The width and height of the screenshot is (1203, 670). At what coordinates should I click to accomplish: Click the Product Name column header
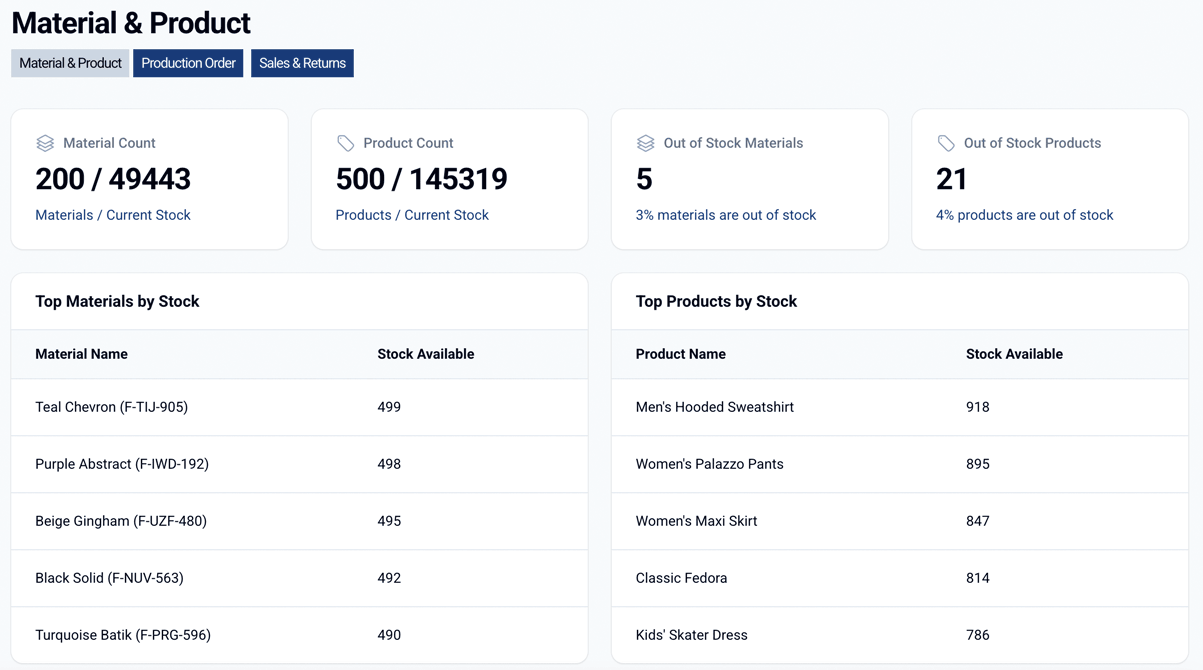[680, 354]
